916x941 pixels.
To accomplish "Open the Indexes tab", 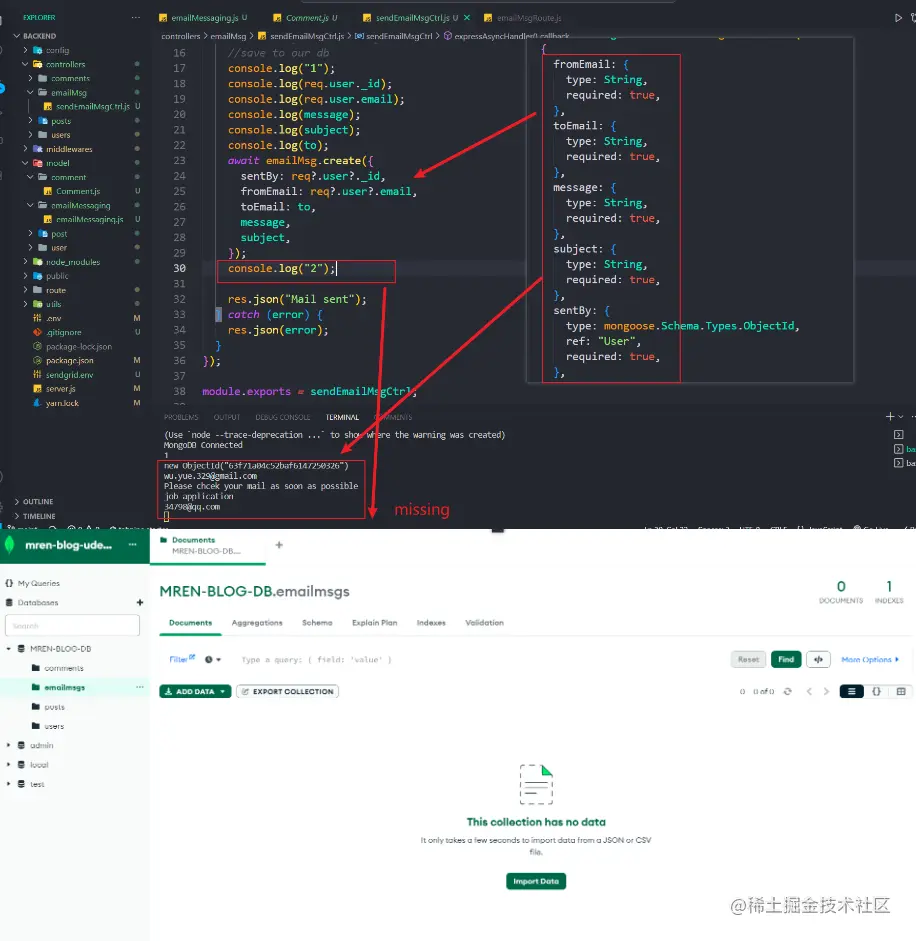I will [x=431, y=622].
